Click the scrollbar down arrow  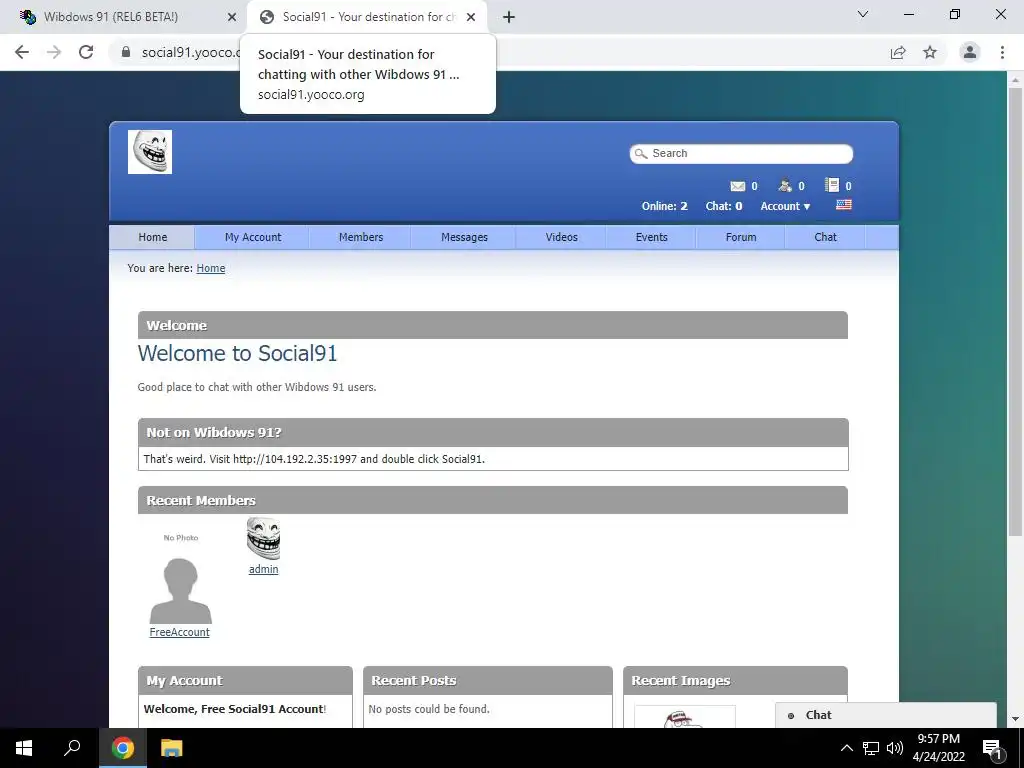[x=1015, y=719]
